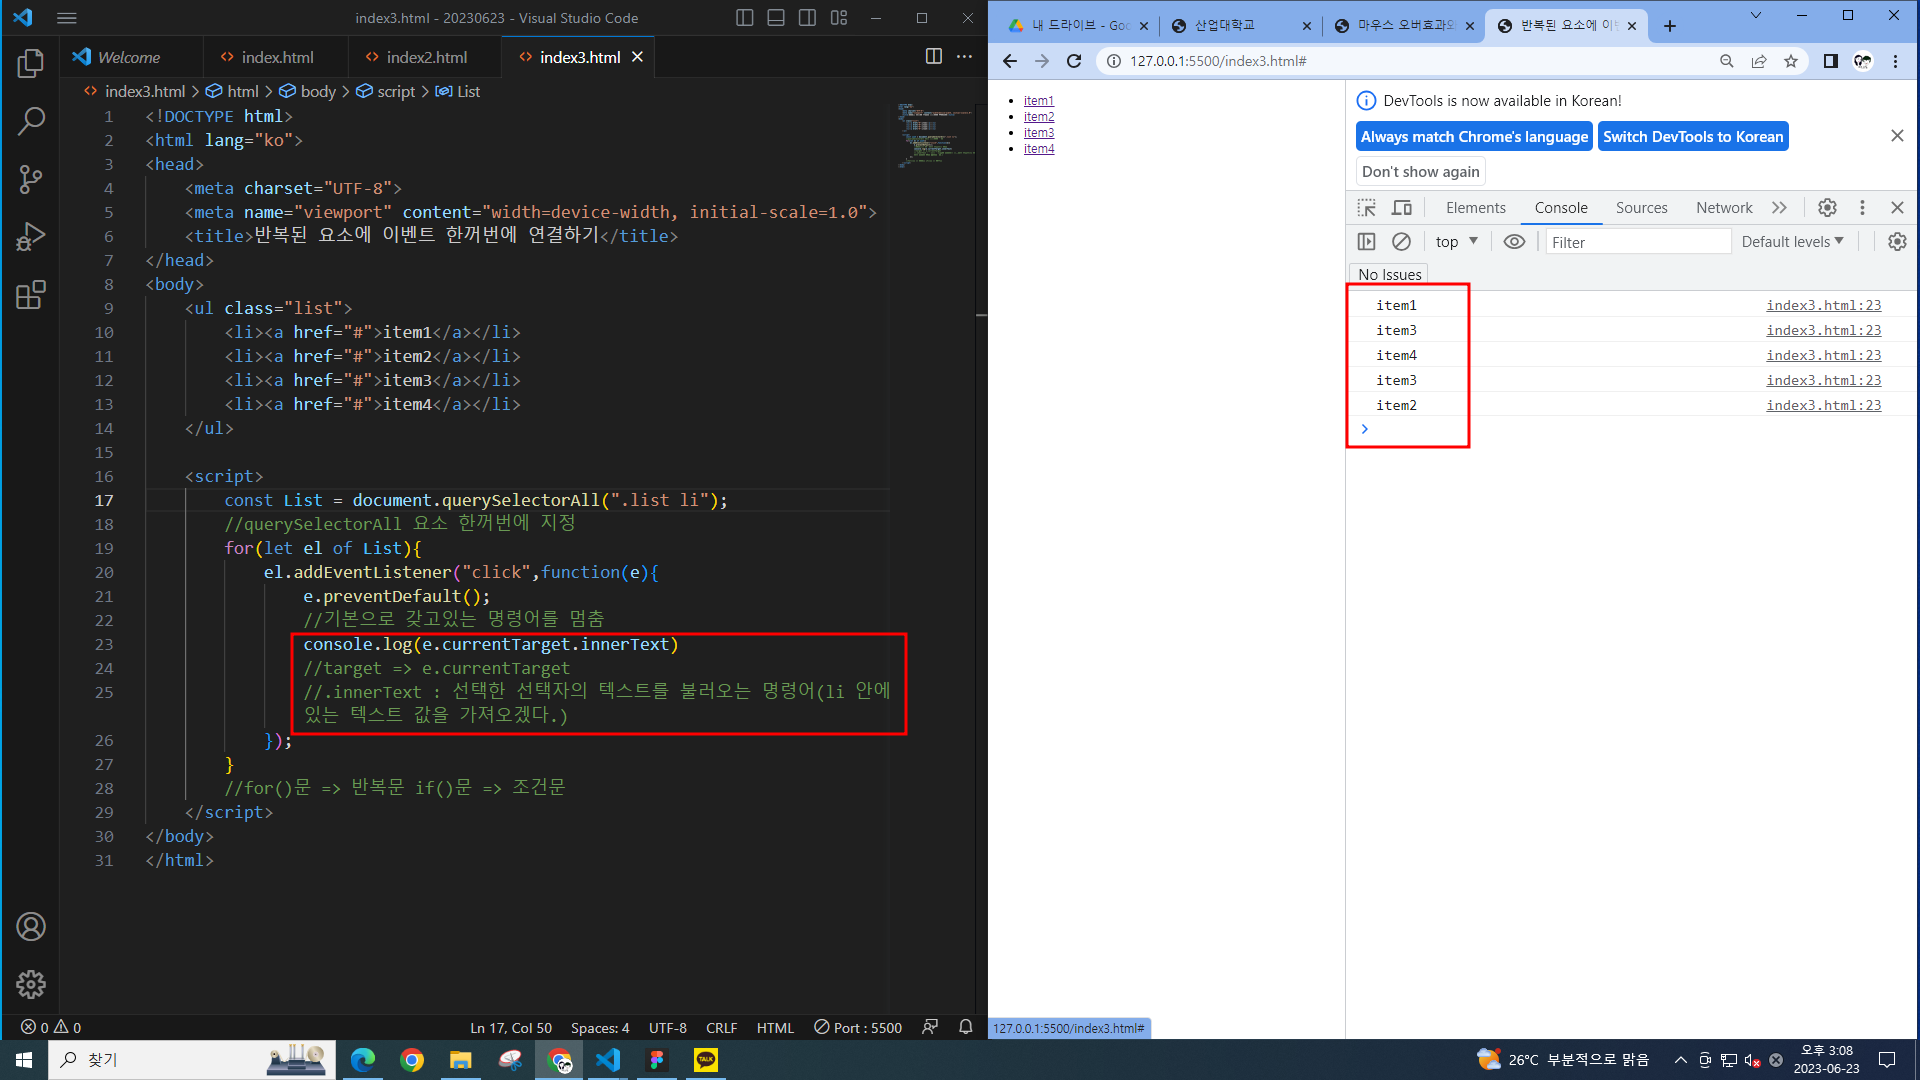Toggle the console sidebar panel
1920x1080 pixels.
click(x=1366, y=242)
